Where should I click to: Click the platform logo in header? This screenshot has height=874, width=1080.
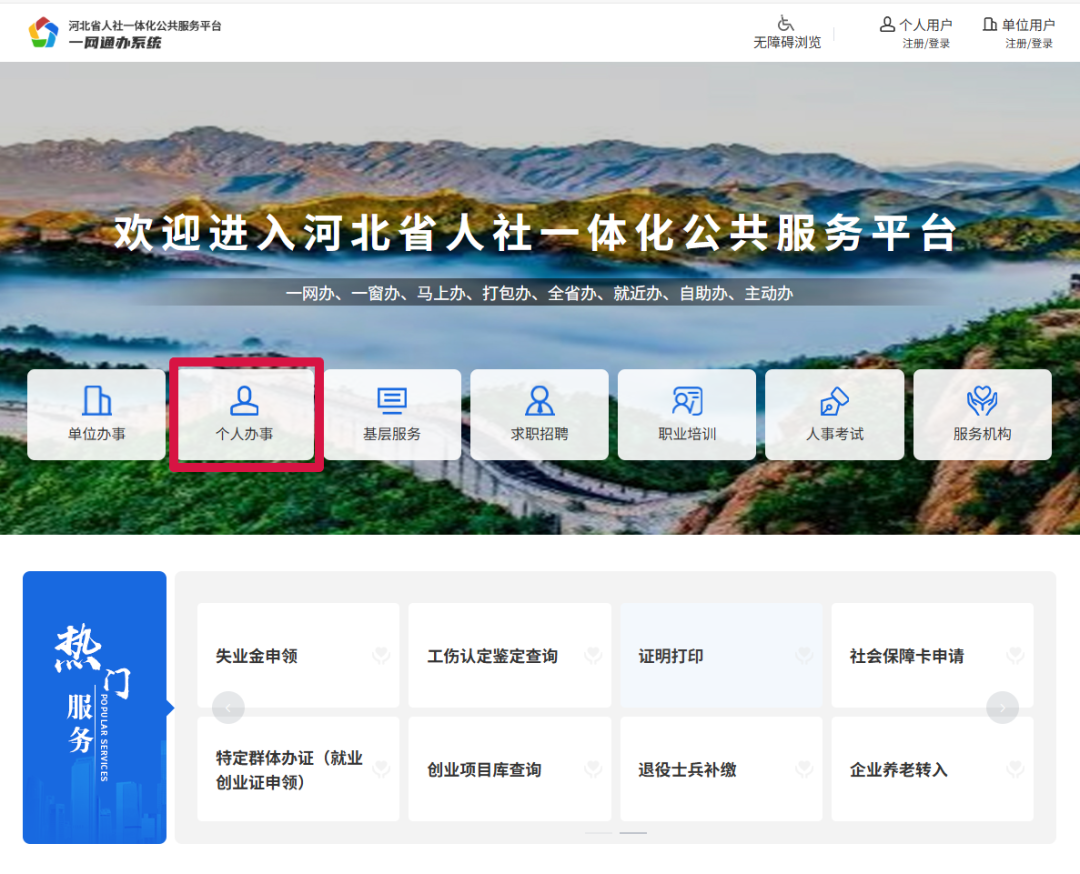click(x=44, y=32)
